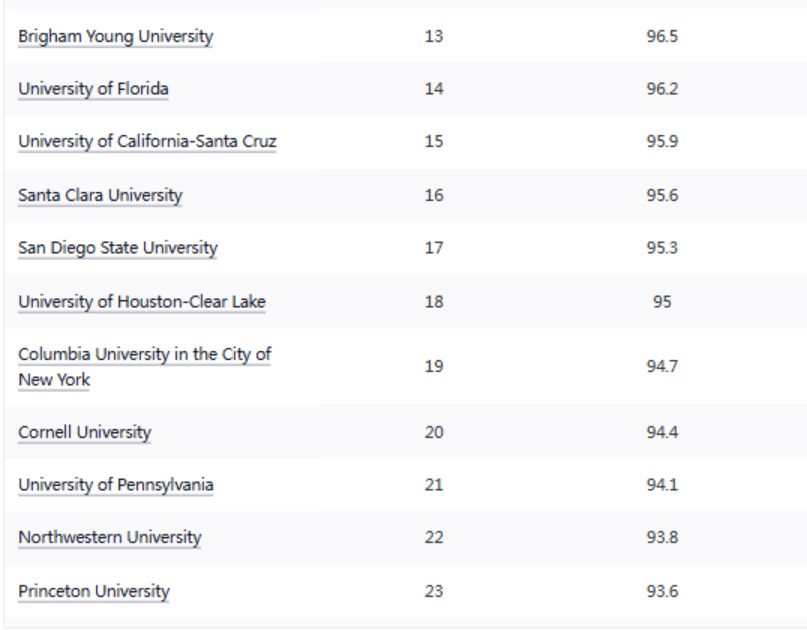The height and width of the screenshot is (630, 807).
Task: Click rank 13 in Brigham Young row
Action: click(x=434, y=37)
